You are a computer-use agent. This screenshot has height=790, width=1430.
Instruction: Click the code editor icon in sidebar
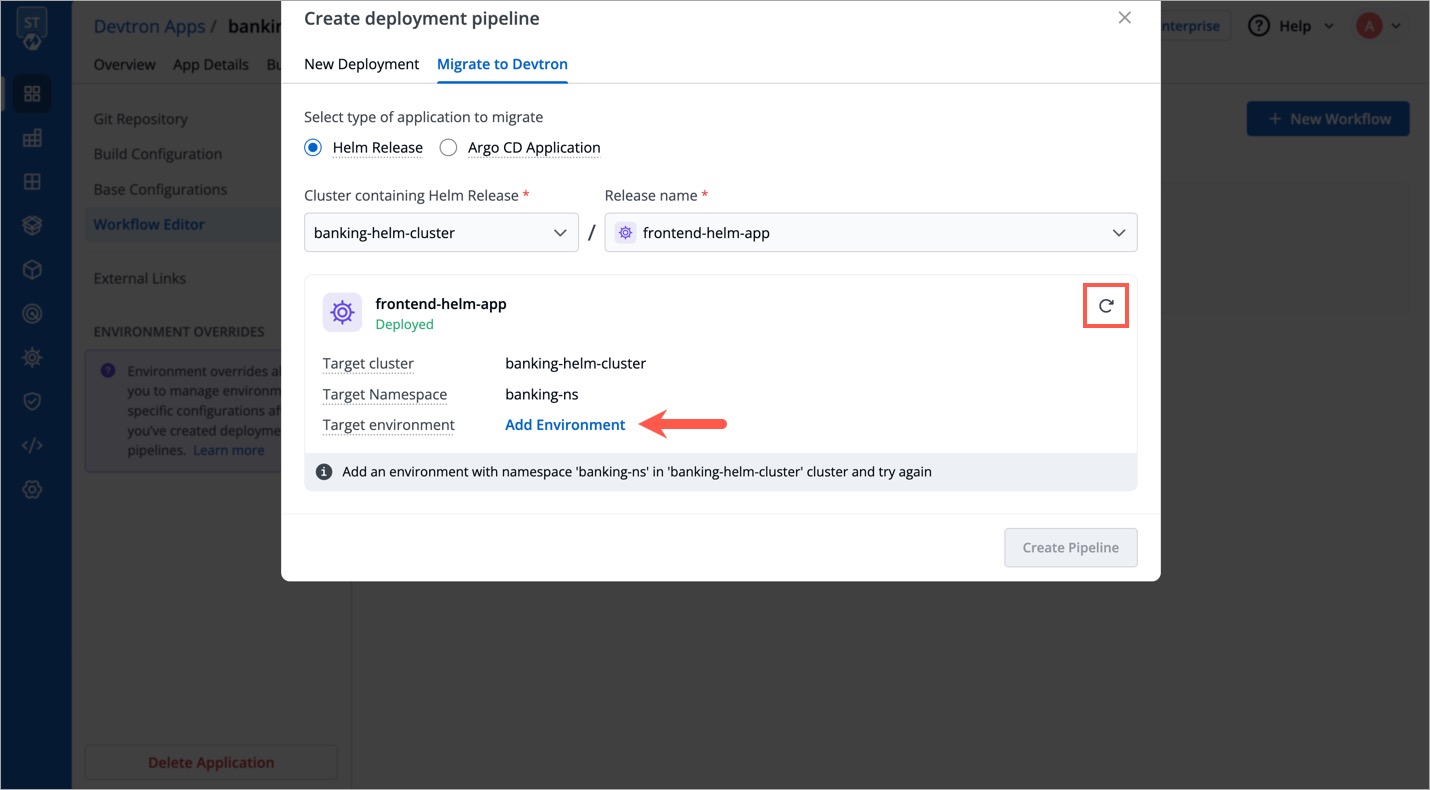coord(32,445)
